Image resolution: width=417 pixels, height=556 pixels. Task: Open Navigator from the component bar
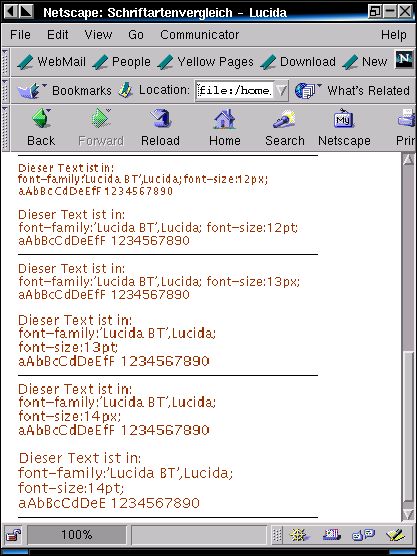[x=300, y=535]
